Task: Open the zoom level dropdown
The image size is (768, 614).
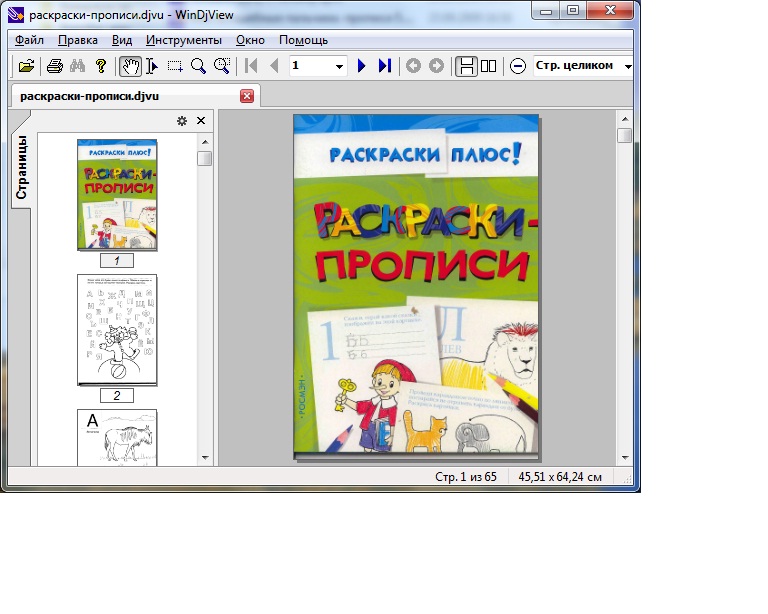Action: (627, 66)
